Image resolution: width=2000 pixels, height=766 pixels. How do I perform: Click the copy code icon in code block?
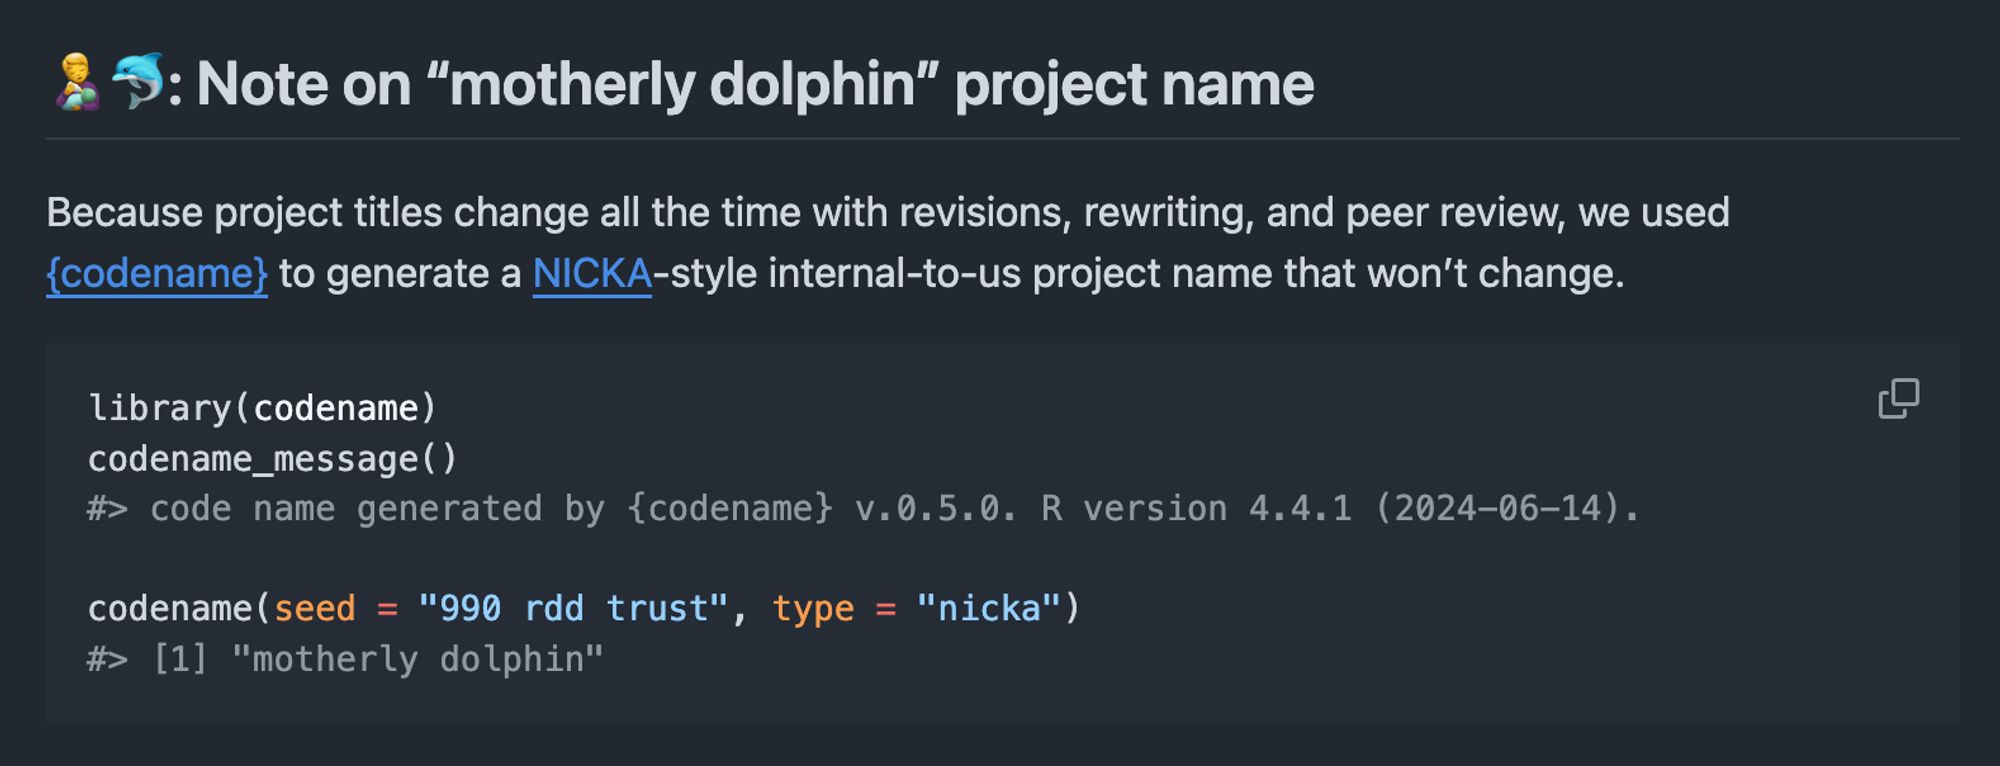pos(1898,398)
